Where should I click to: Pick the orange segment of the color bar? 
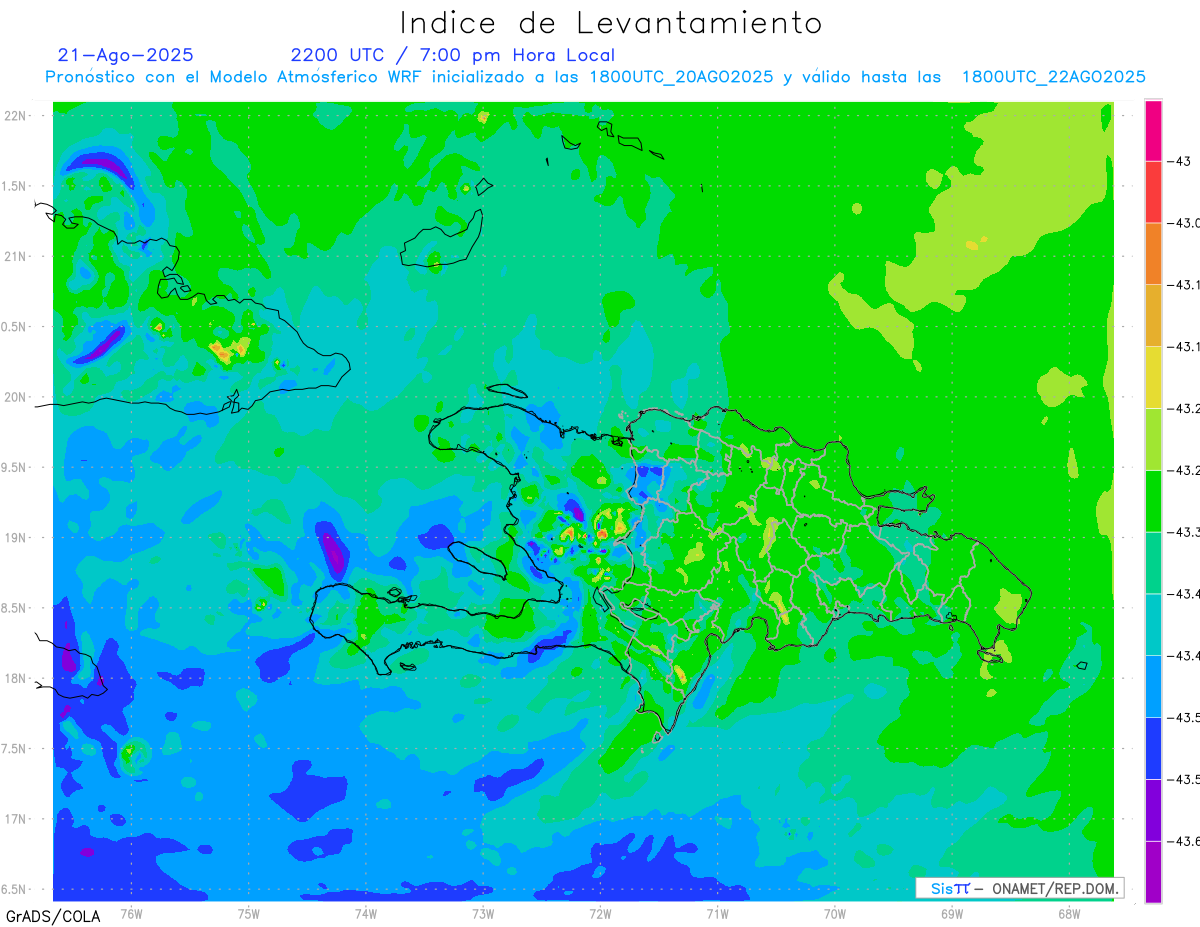click(x=1153, y=253)
